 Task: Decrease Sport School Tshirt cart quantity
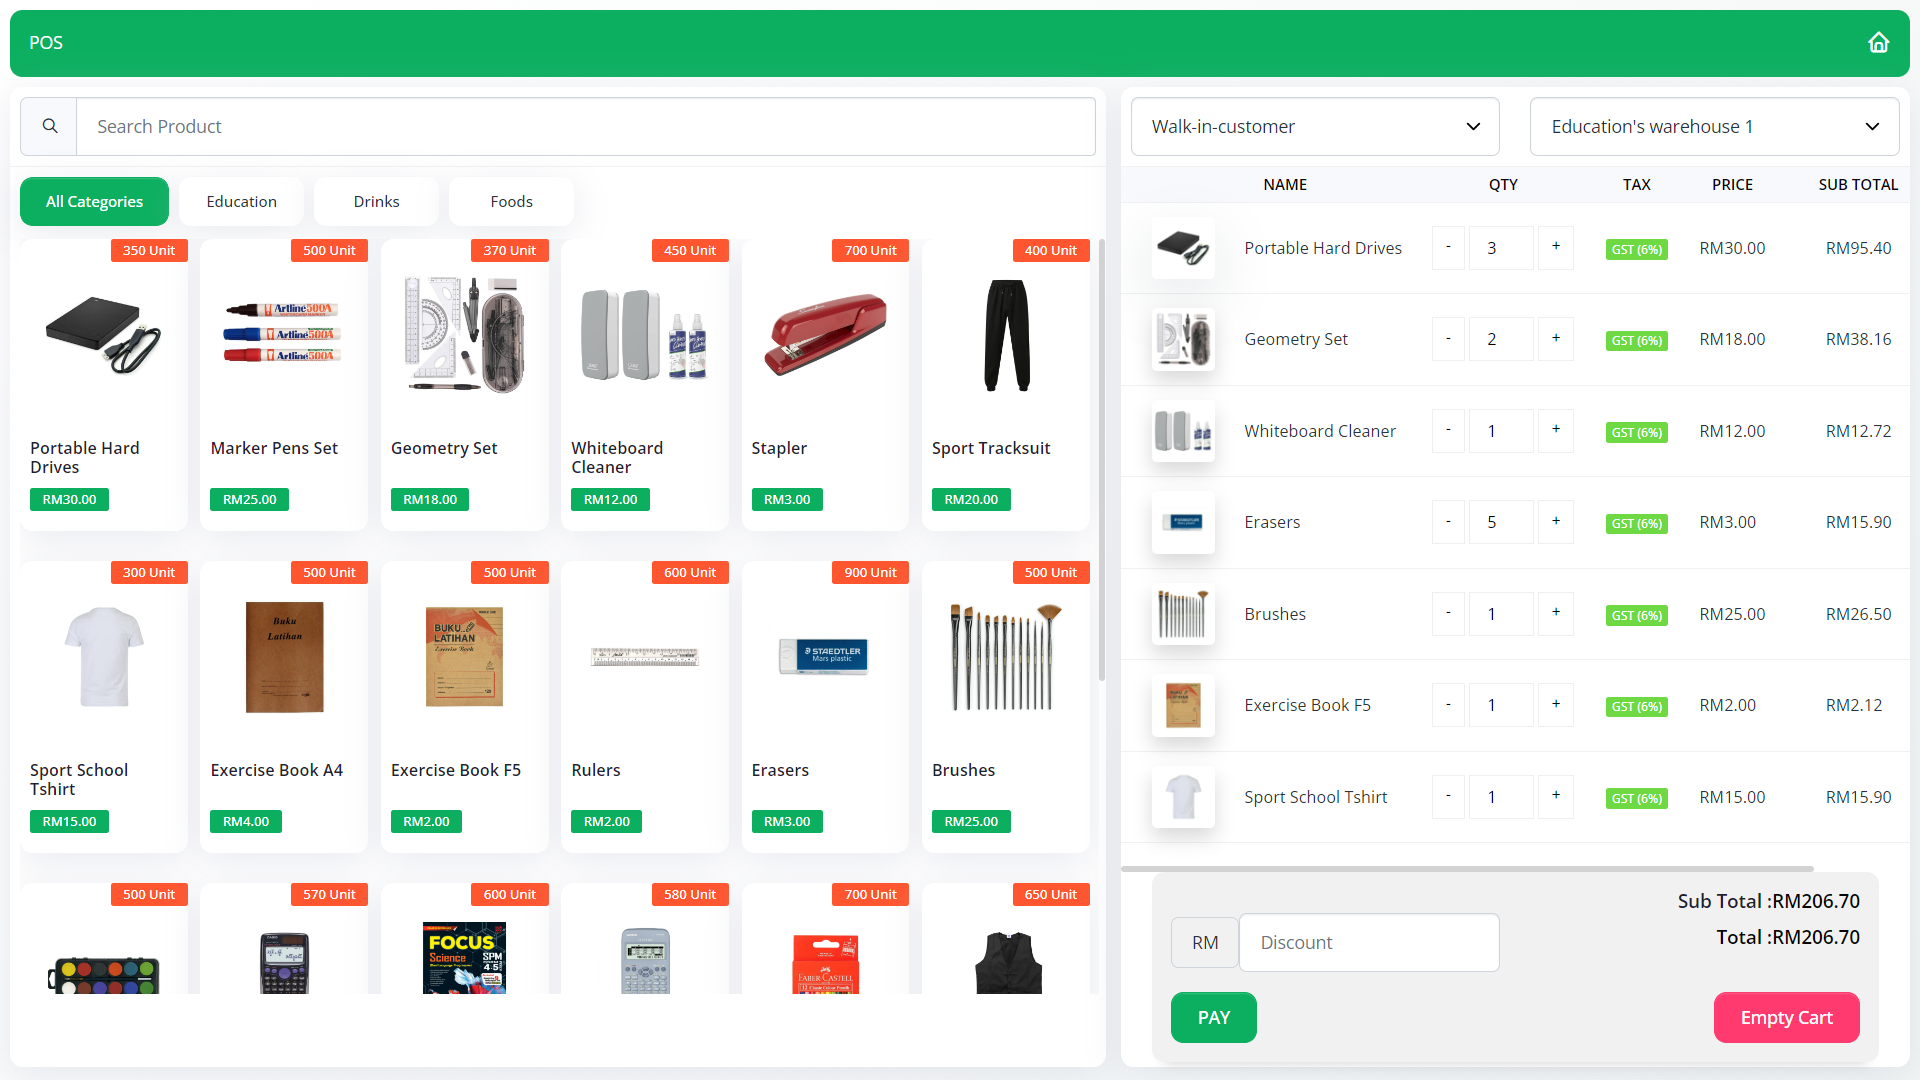(x=1448, y=797)
